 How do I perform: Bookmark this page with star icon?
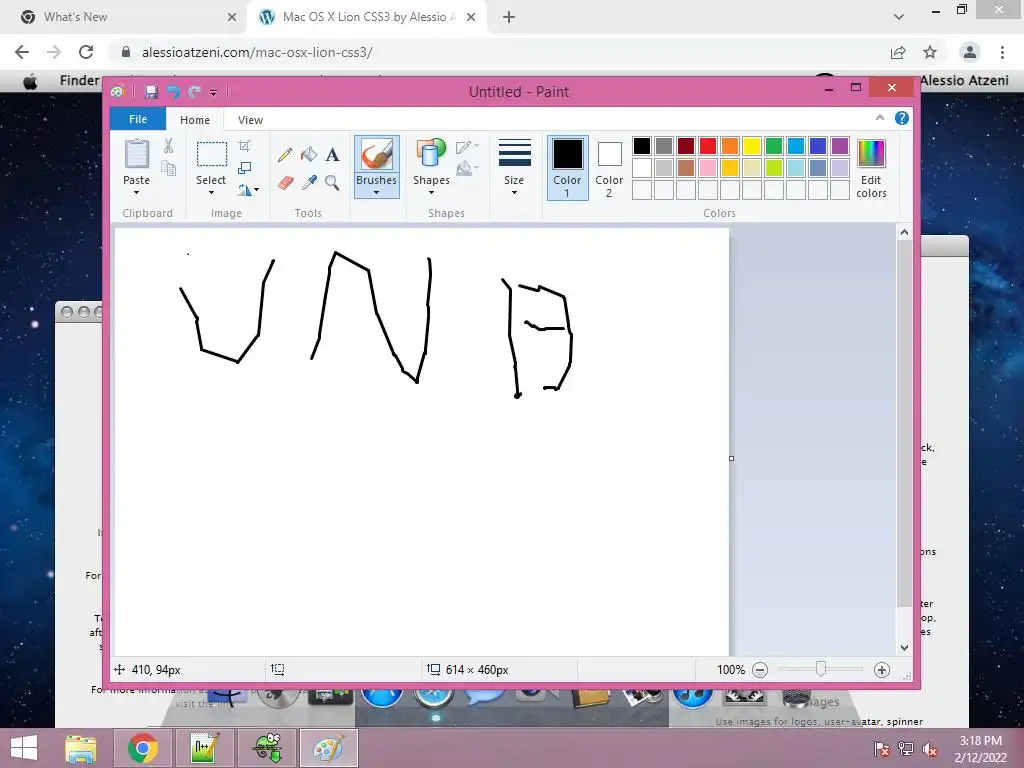point(930,52)
